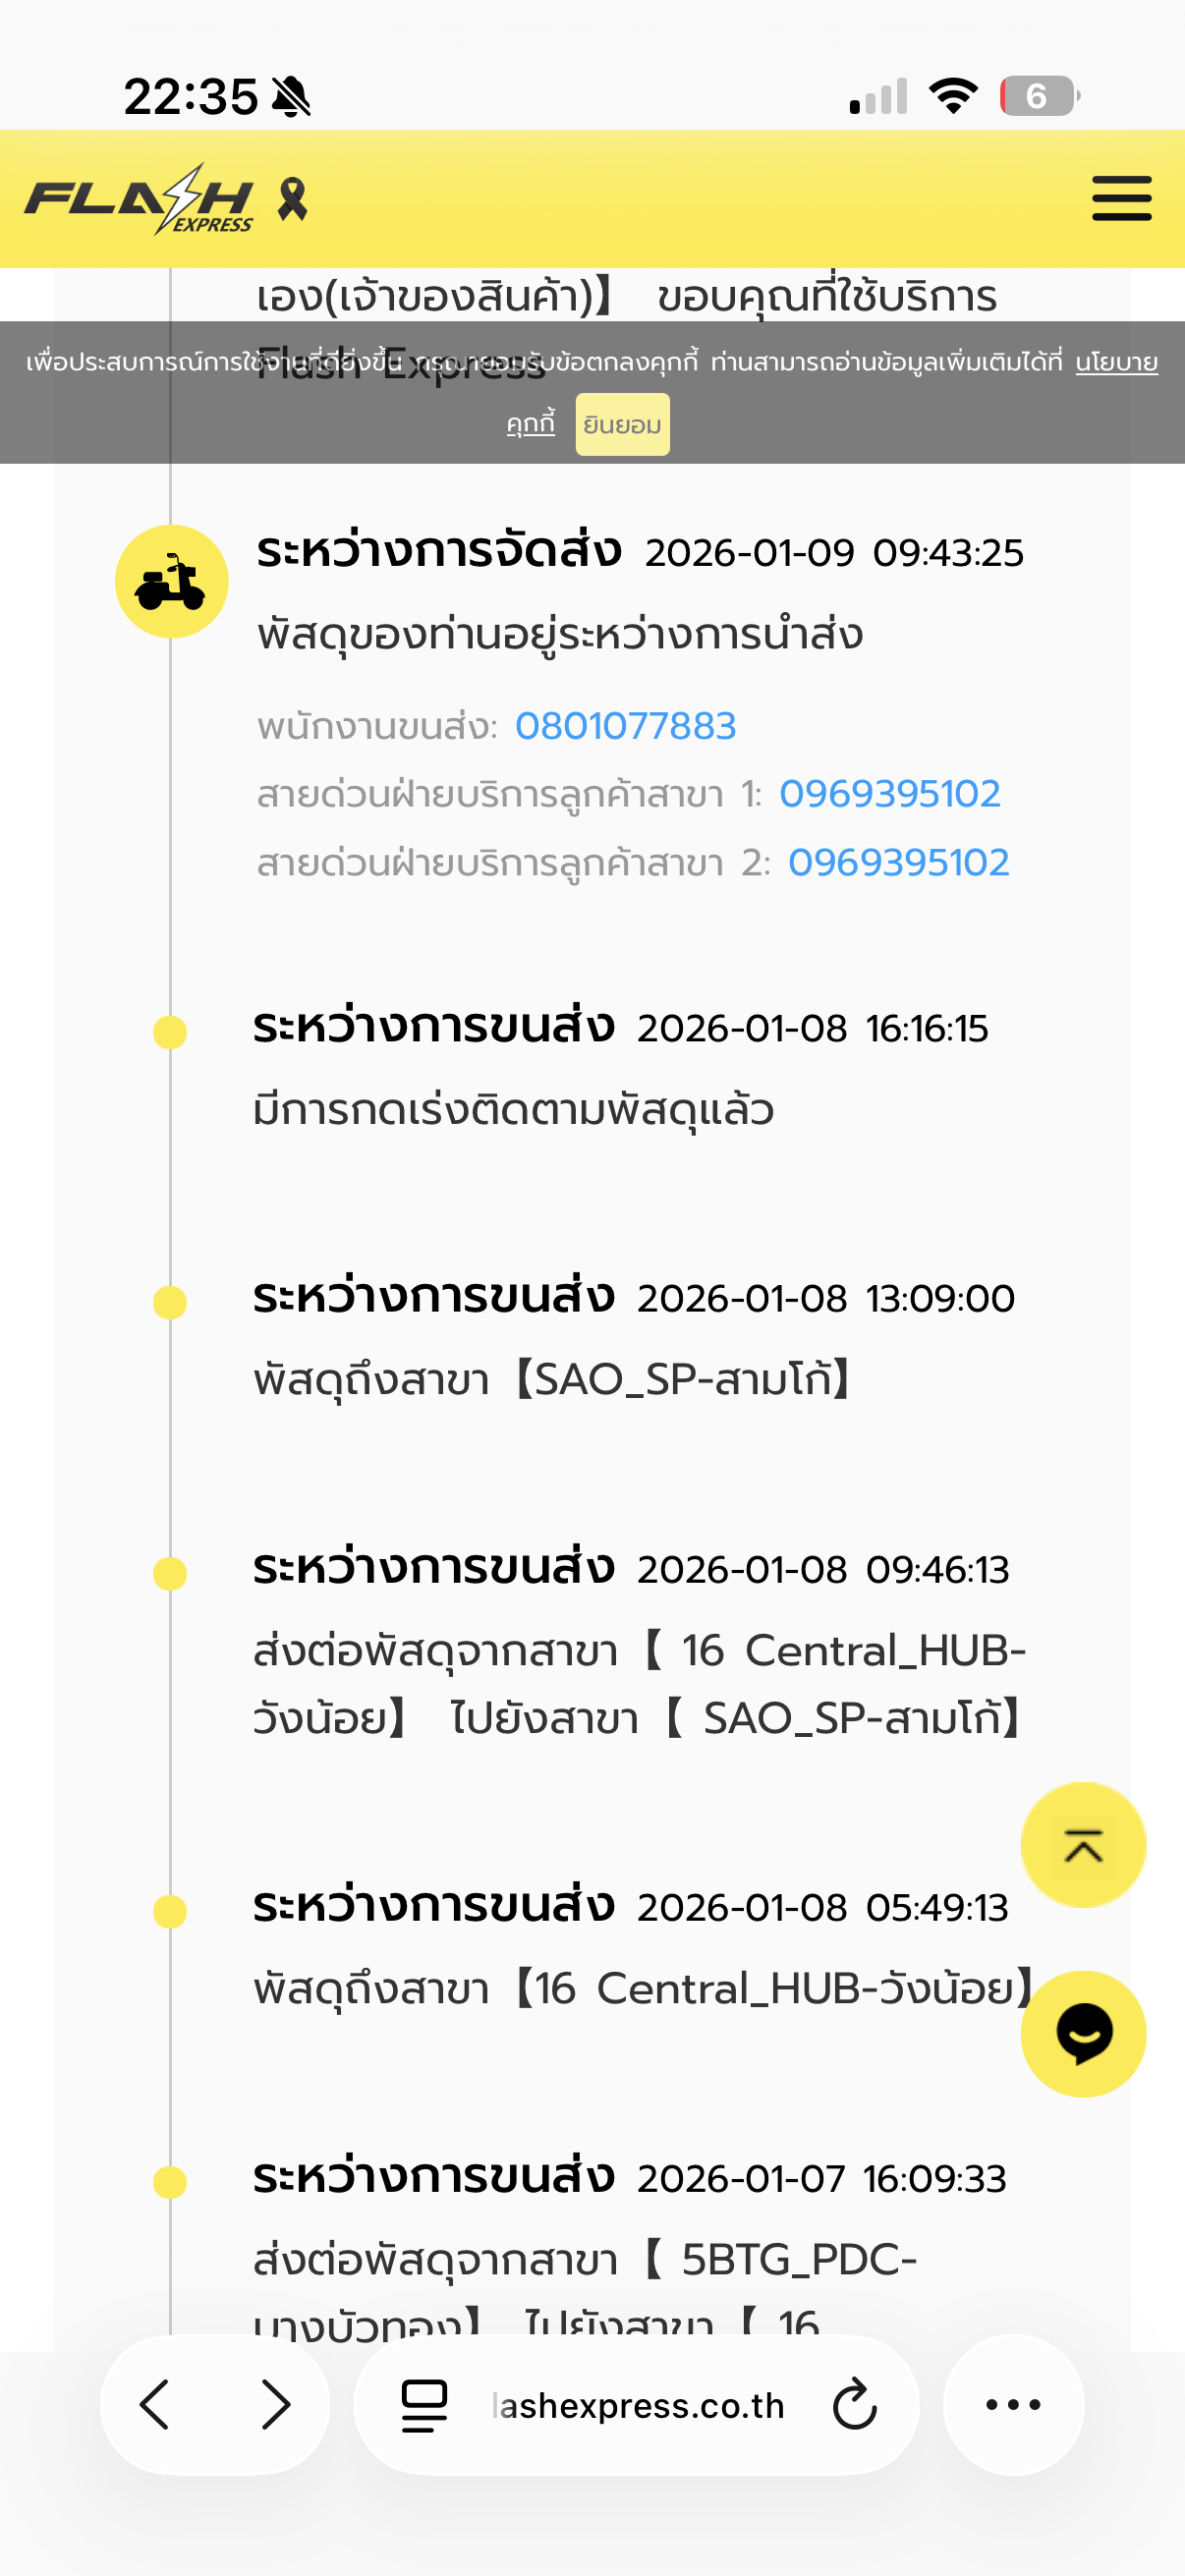This screenshot has width=1185, height=2576.
Task: Go back with browser back arrow
Action: click(156, 2404)
